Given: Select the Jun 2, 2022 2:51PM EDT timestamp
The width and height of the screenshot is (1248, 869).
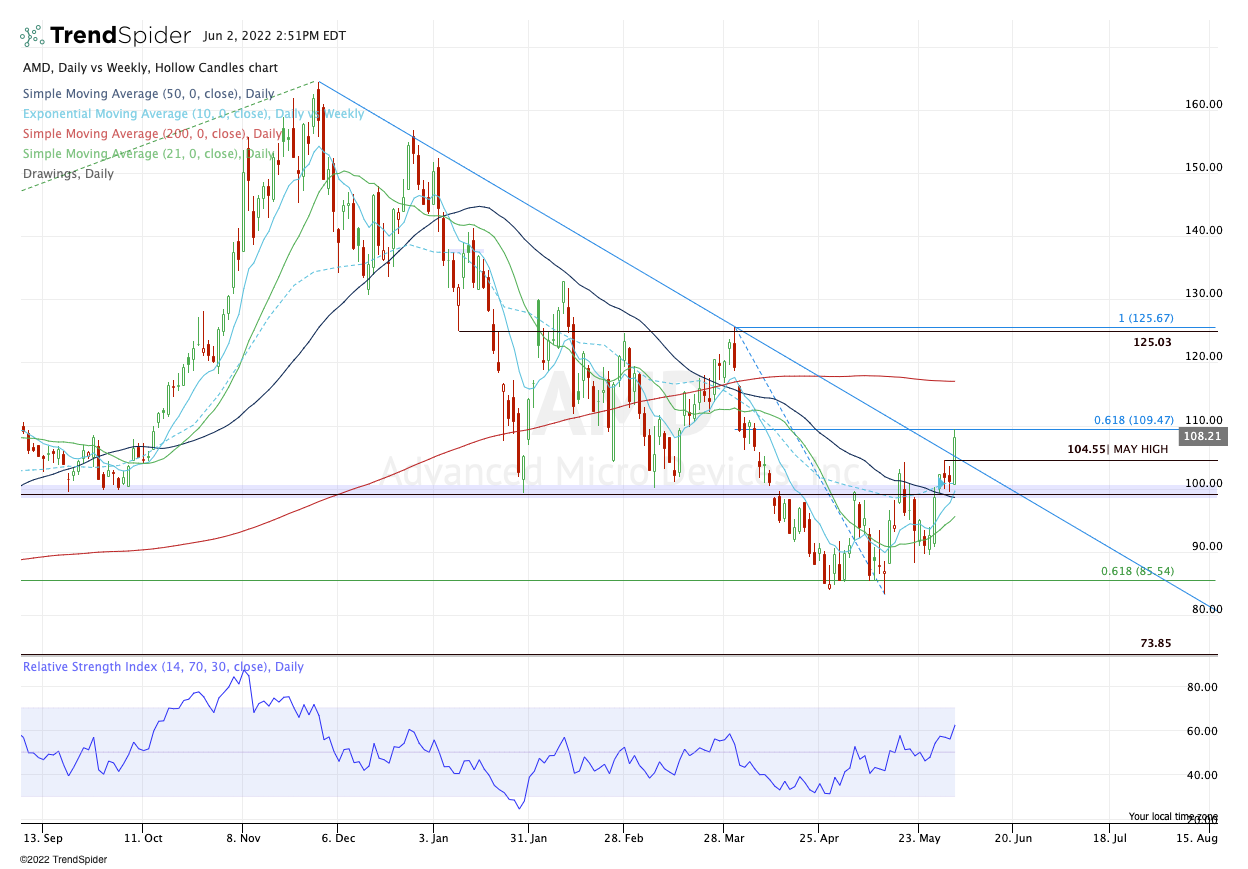Looking at the screenshot, I should [x=274, y=36].
